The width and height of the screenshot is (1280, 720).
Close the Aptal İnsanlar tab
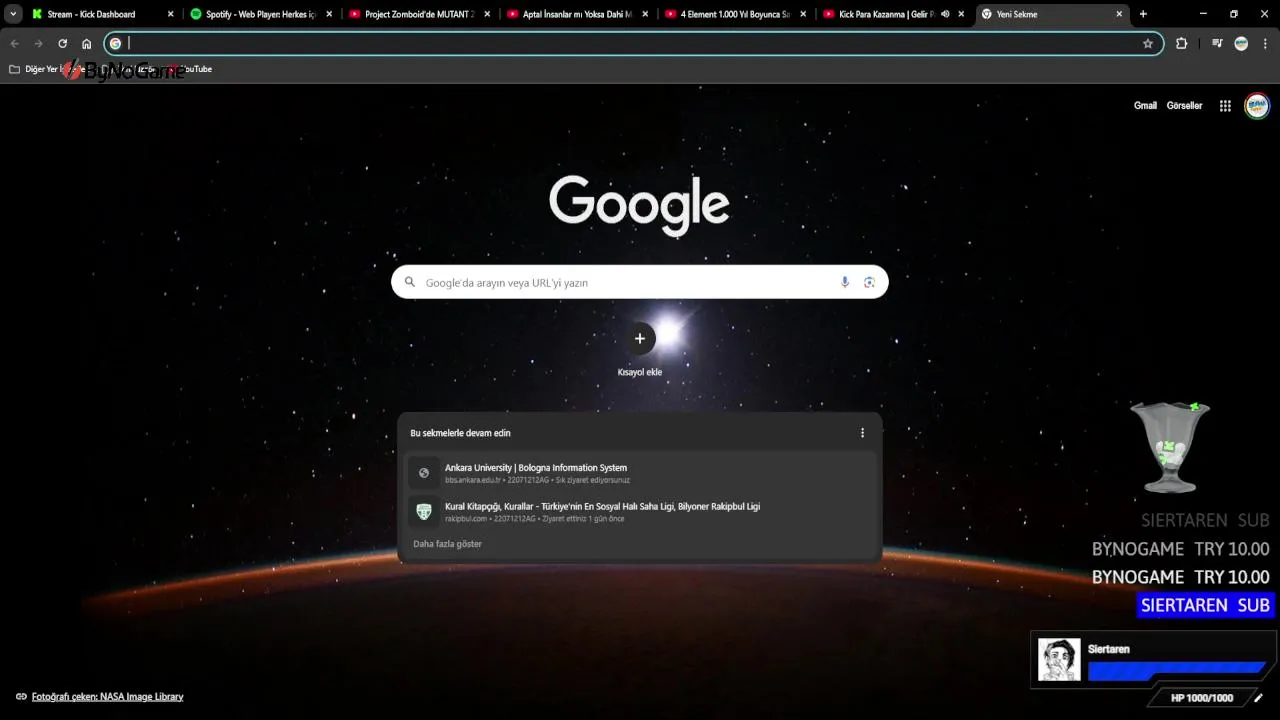click(645, 14)
